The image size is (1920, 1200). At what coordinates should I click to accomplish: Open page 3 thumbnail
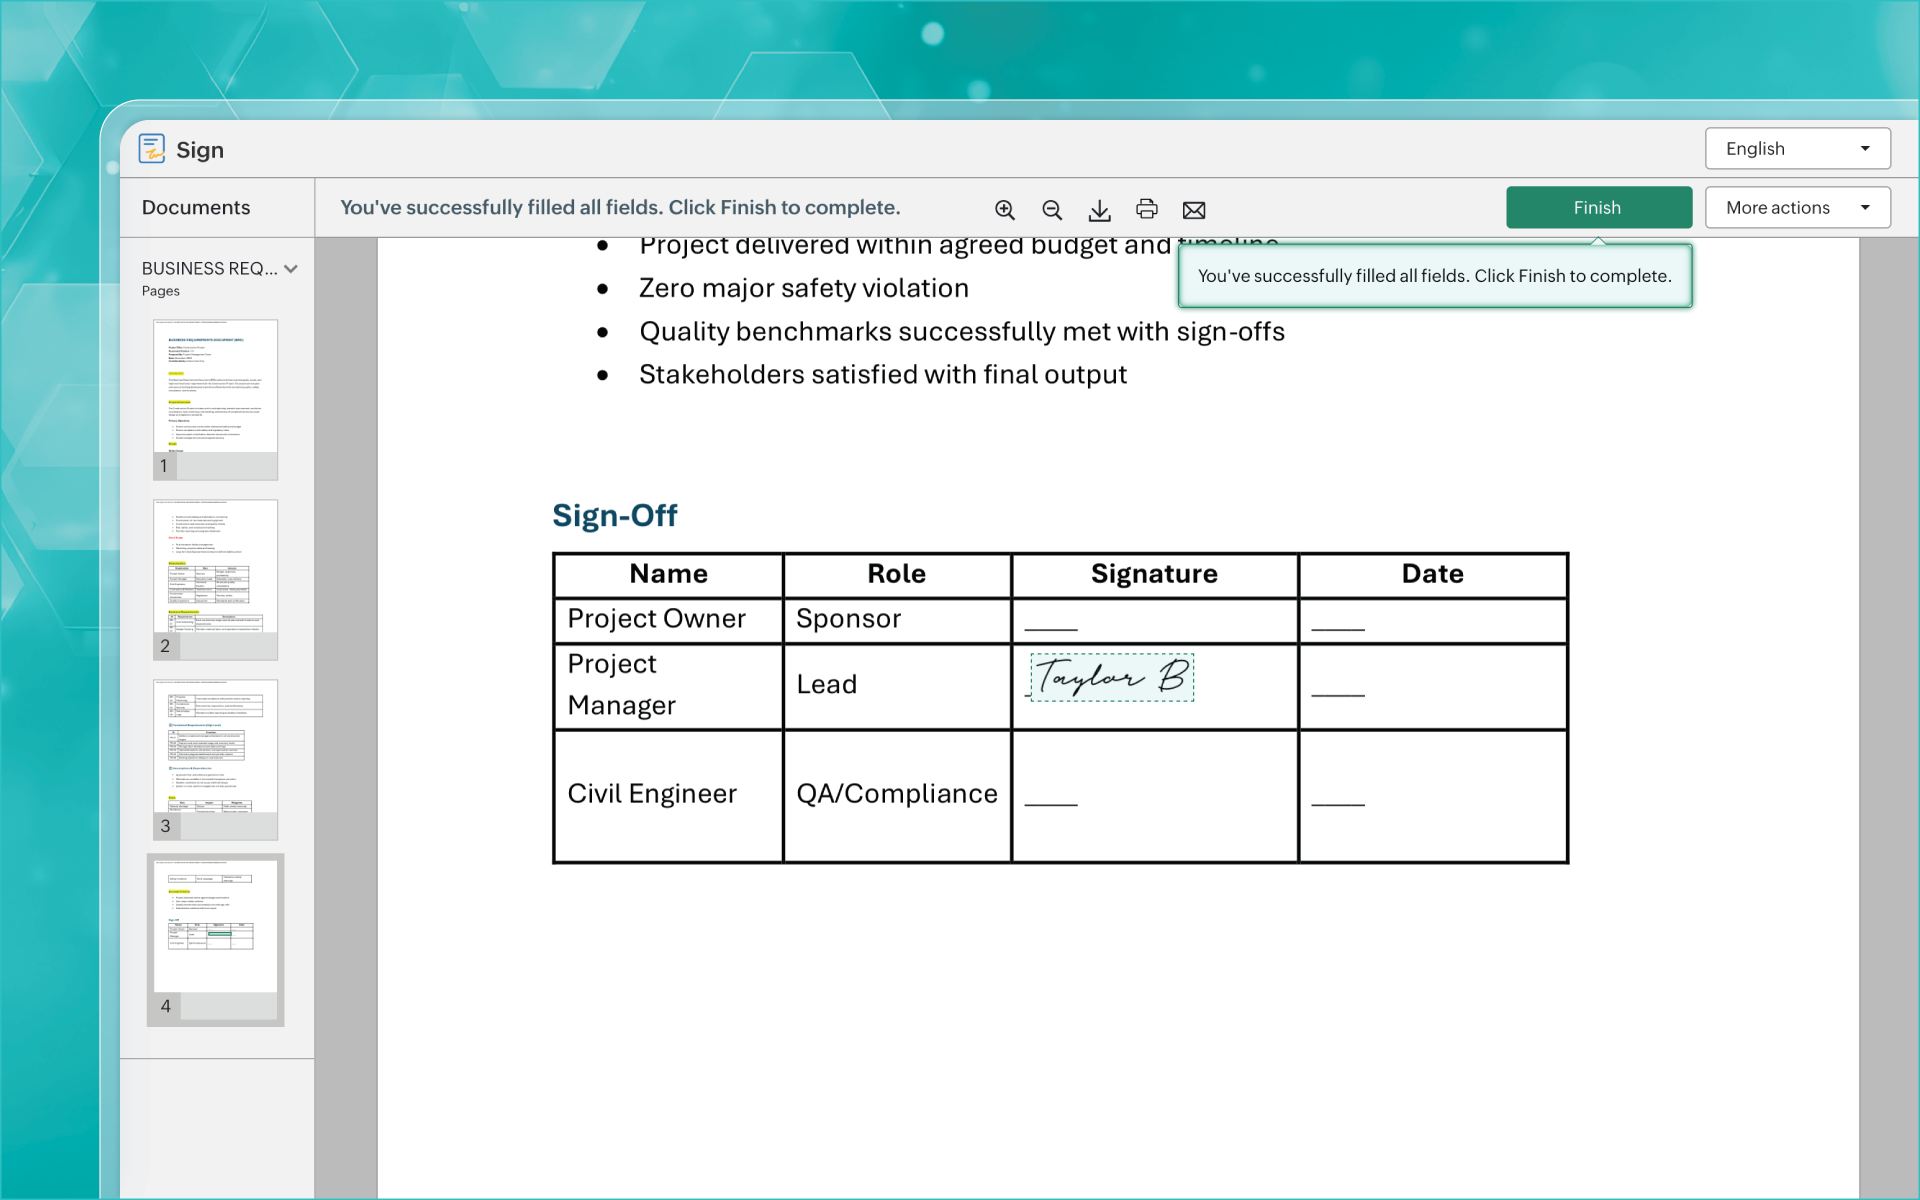(x=215, y=759)
